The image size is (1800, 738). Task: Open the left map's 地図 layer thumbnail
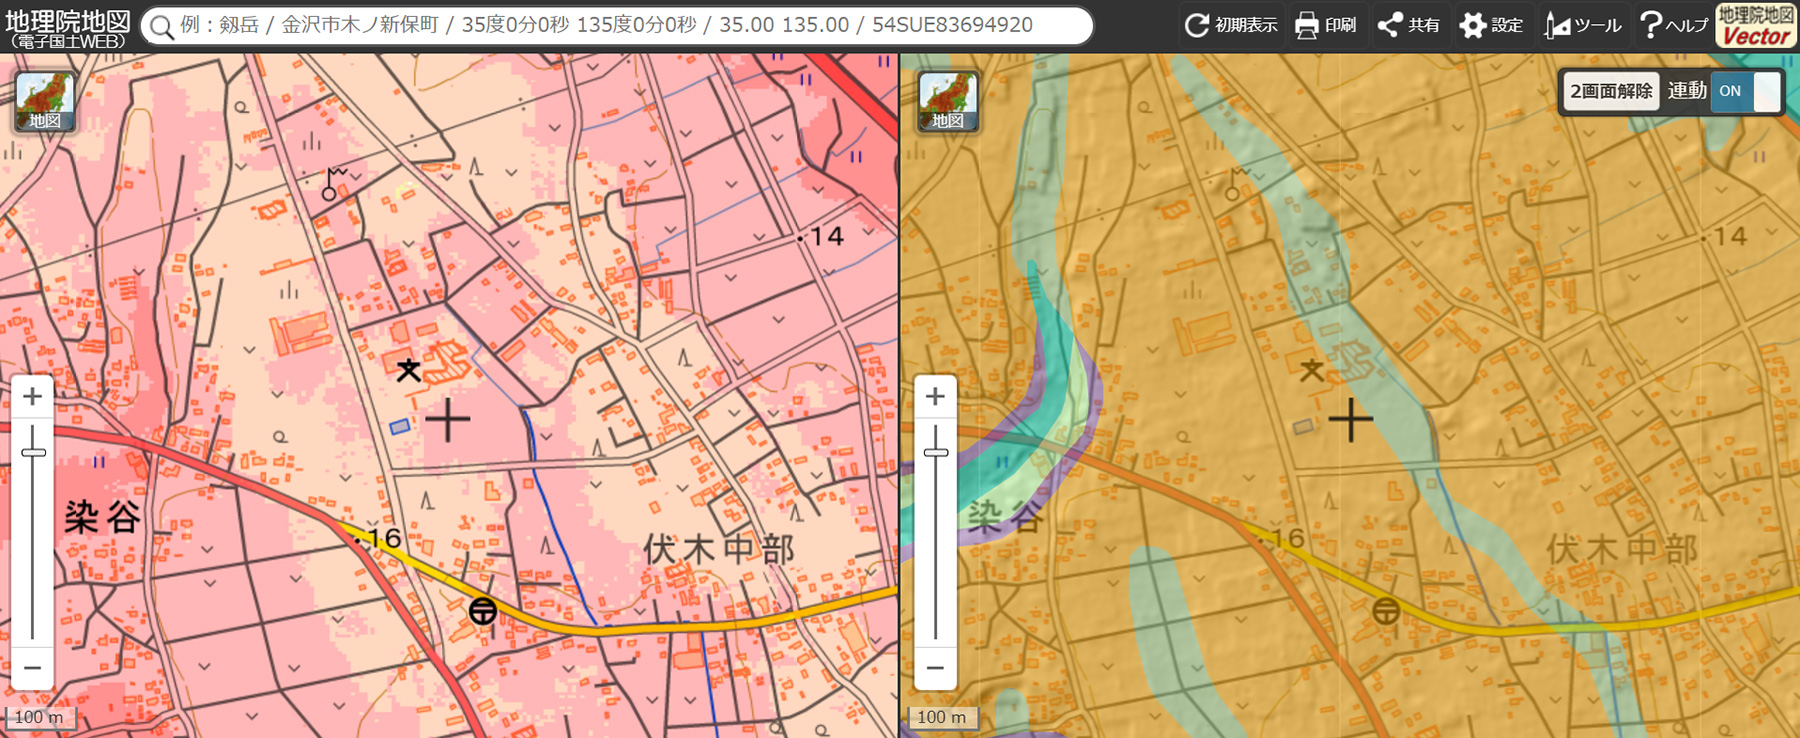point(45,102)
